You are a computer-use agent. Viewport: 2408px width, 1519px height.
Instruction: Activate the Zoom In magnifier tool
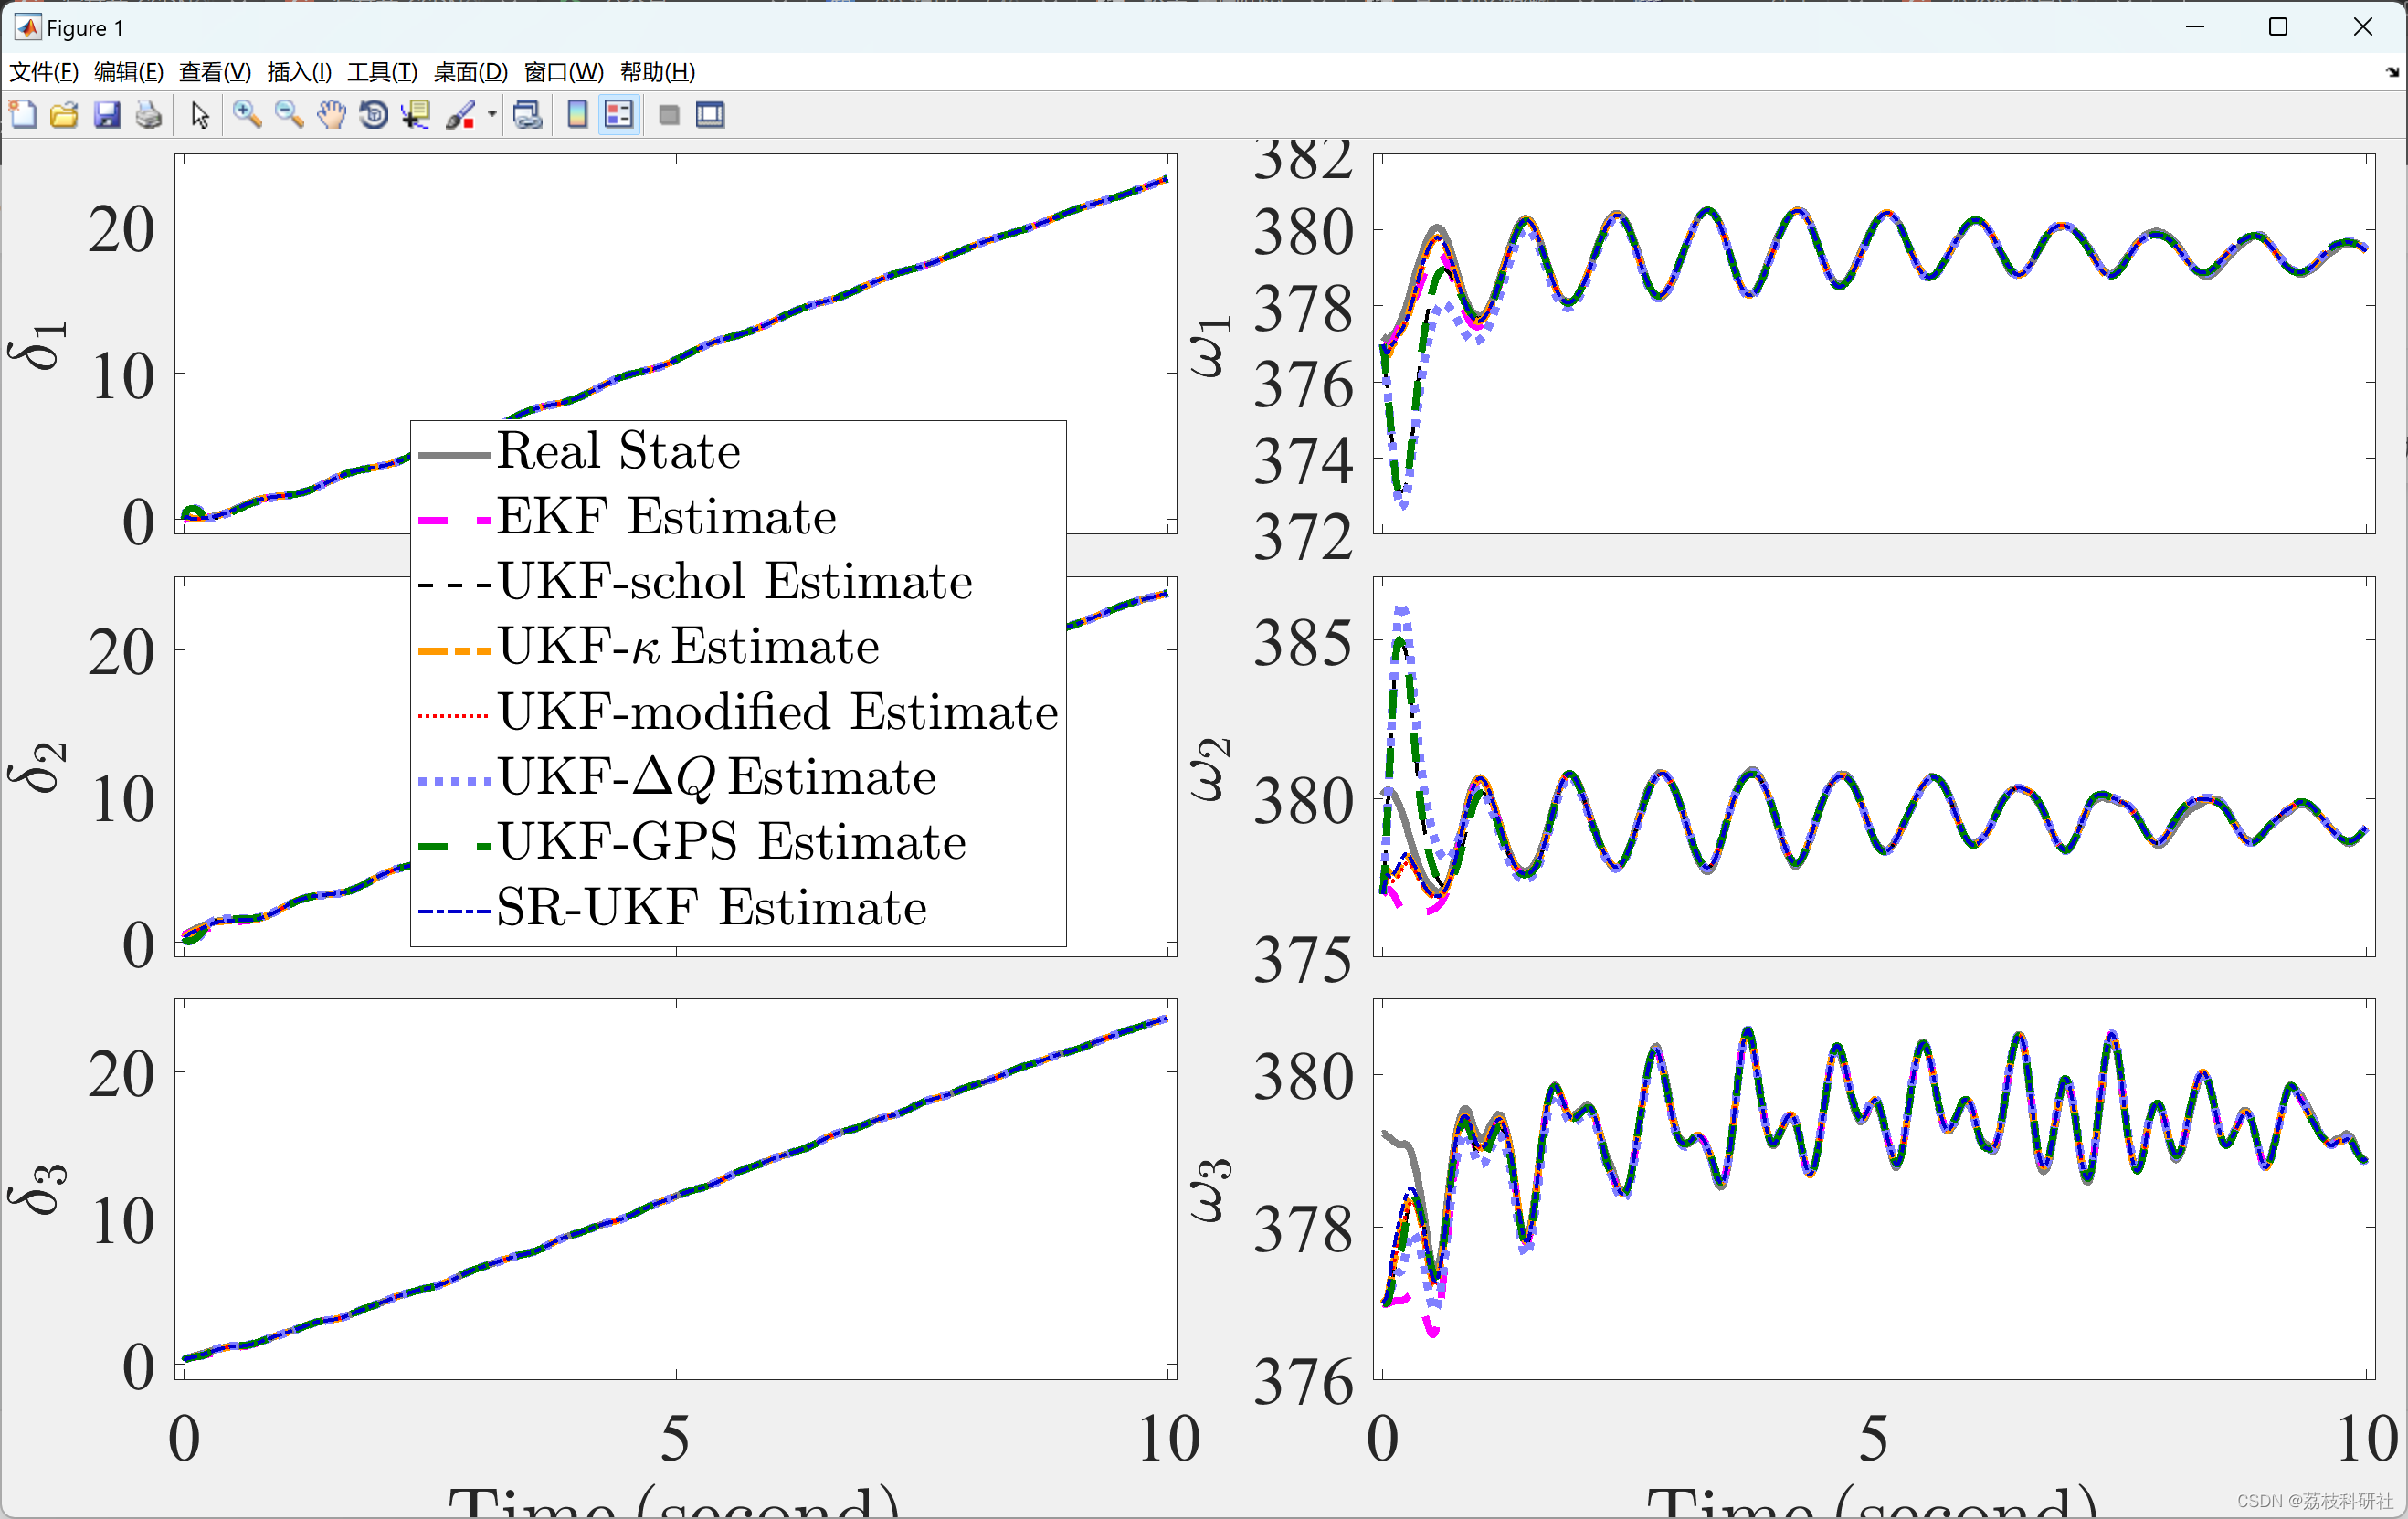247,115
